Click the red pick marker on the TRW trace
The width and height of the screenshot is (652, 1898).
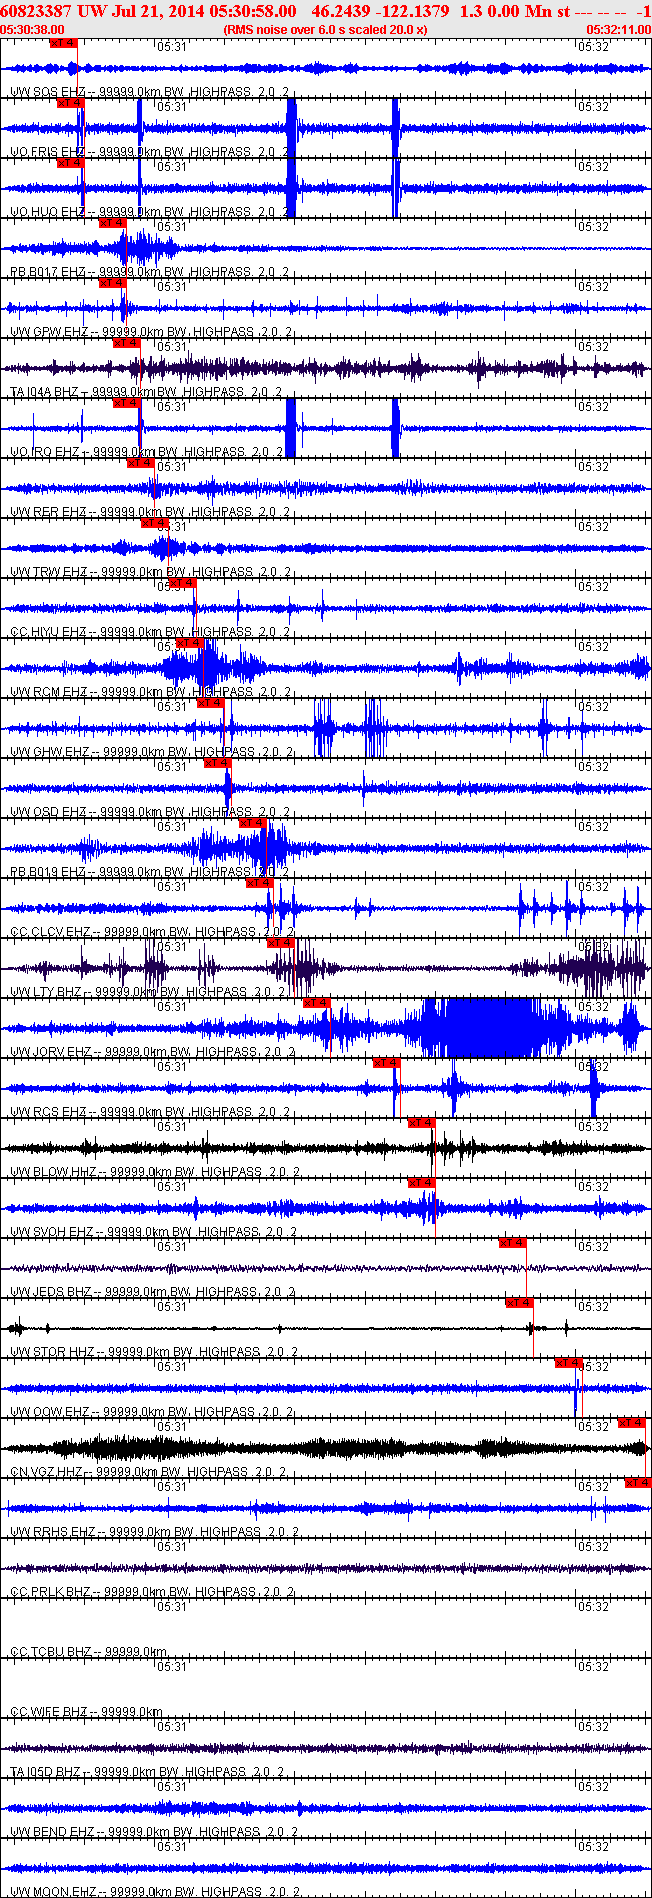[154, 523]
